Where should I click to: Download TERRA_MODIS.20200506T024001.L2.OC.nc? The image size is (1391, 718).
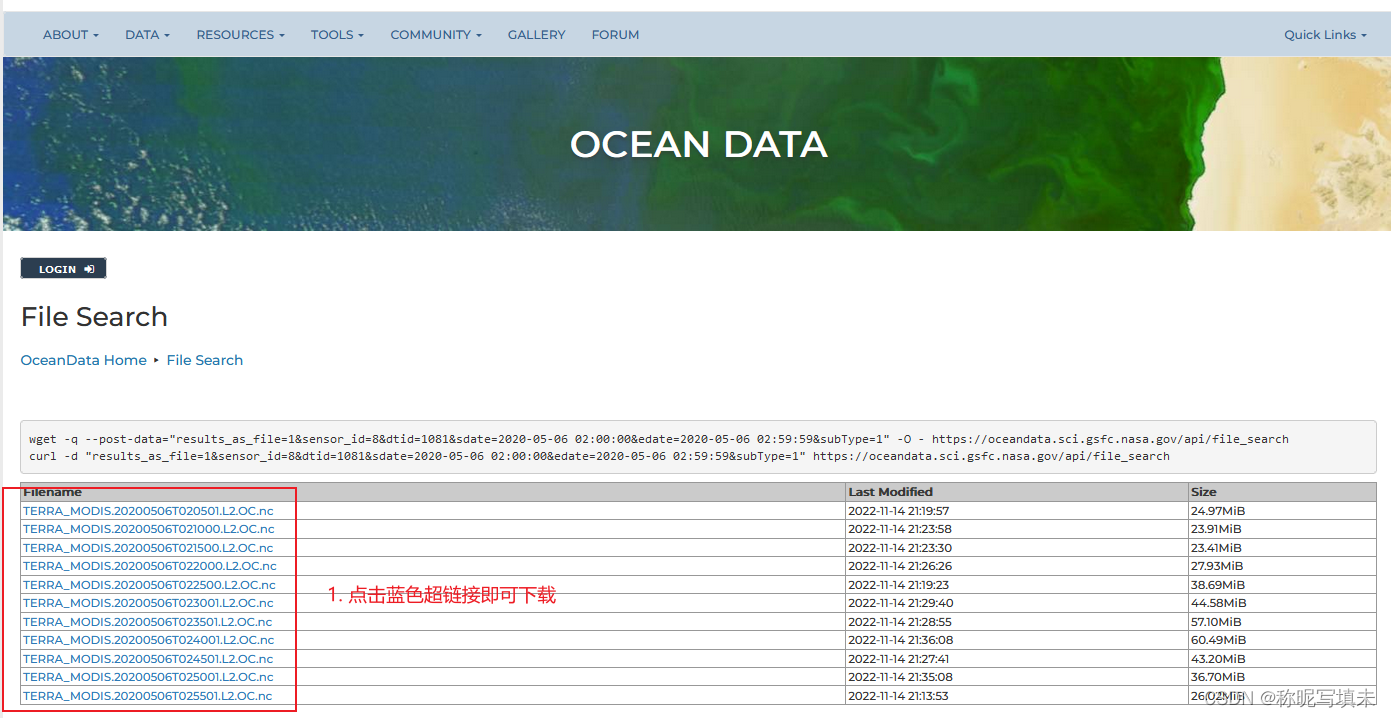[148, 640]
